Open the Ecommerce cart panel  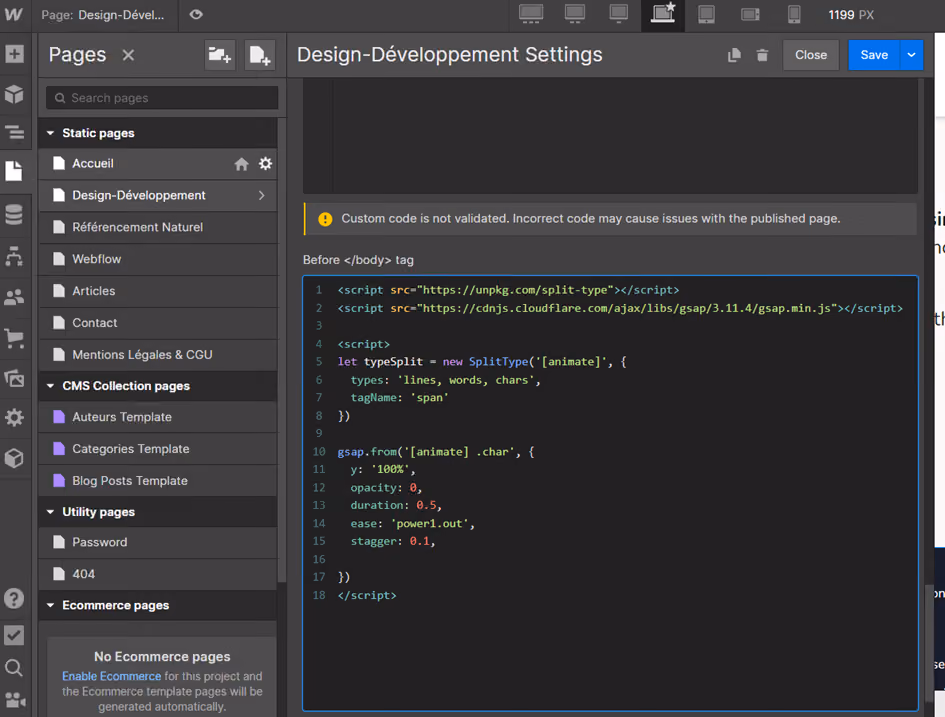pos(14,338)
